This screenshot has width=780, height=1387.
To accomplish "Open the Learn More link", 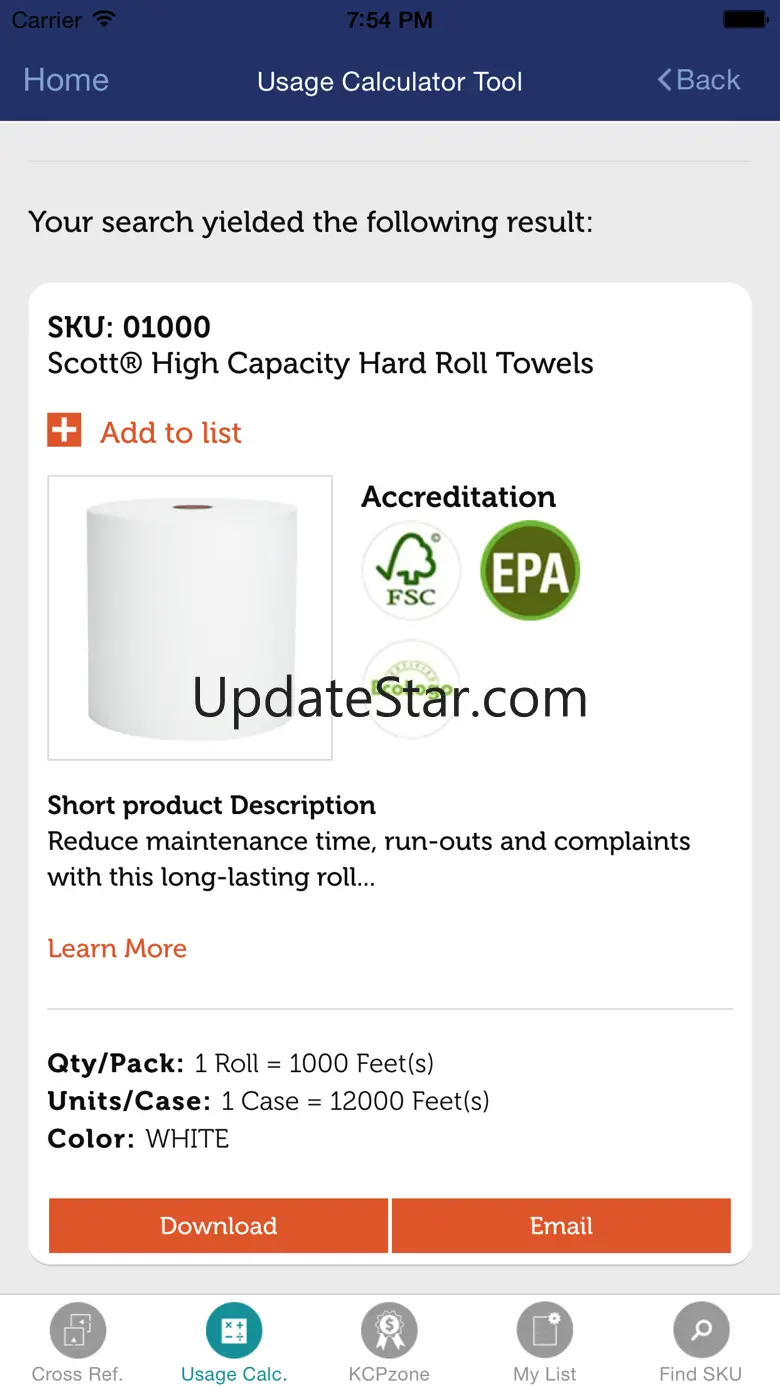I will (x=117, y=948).
